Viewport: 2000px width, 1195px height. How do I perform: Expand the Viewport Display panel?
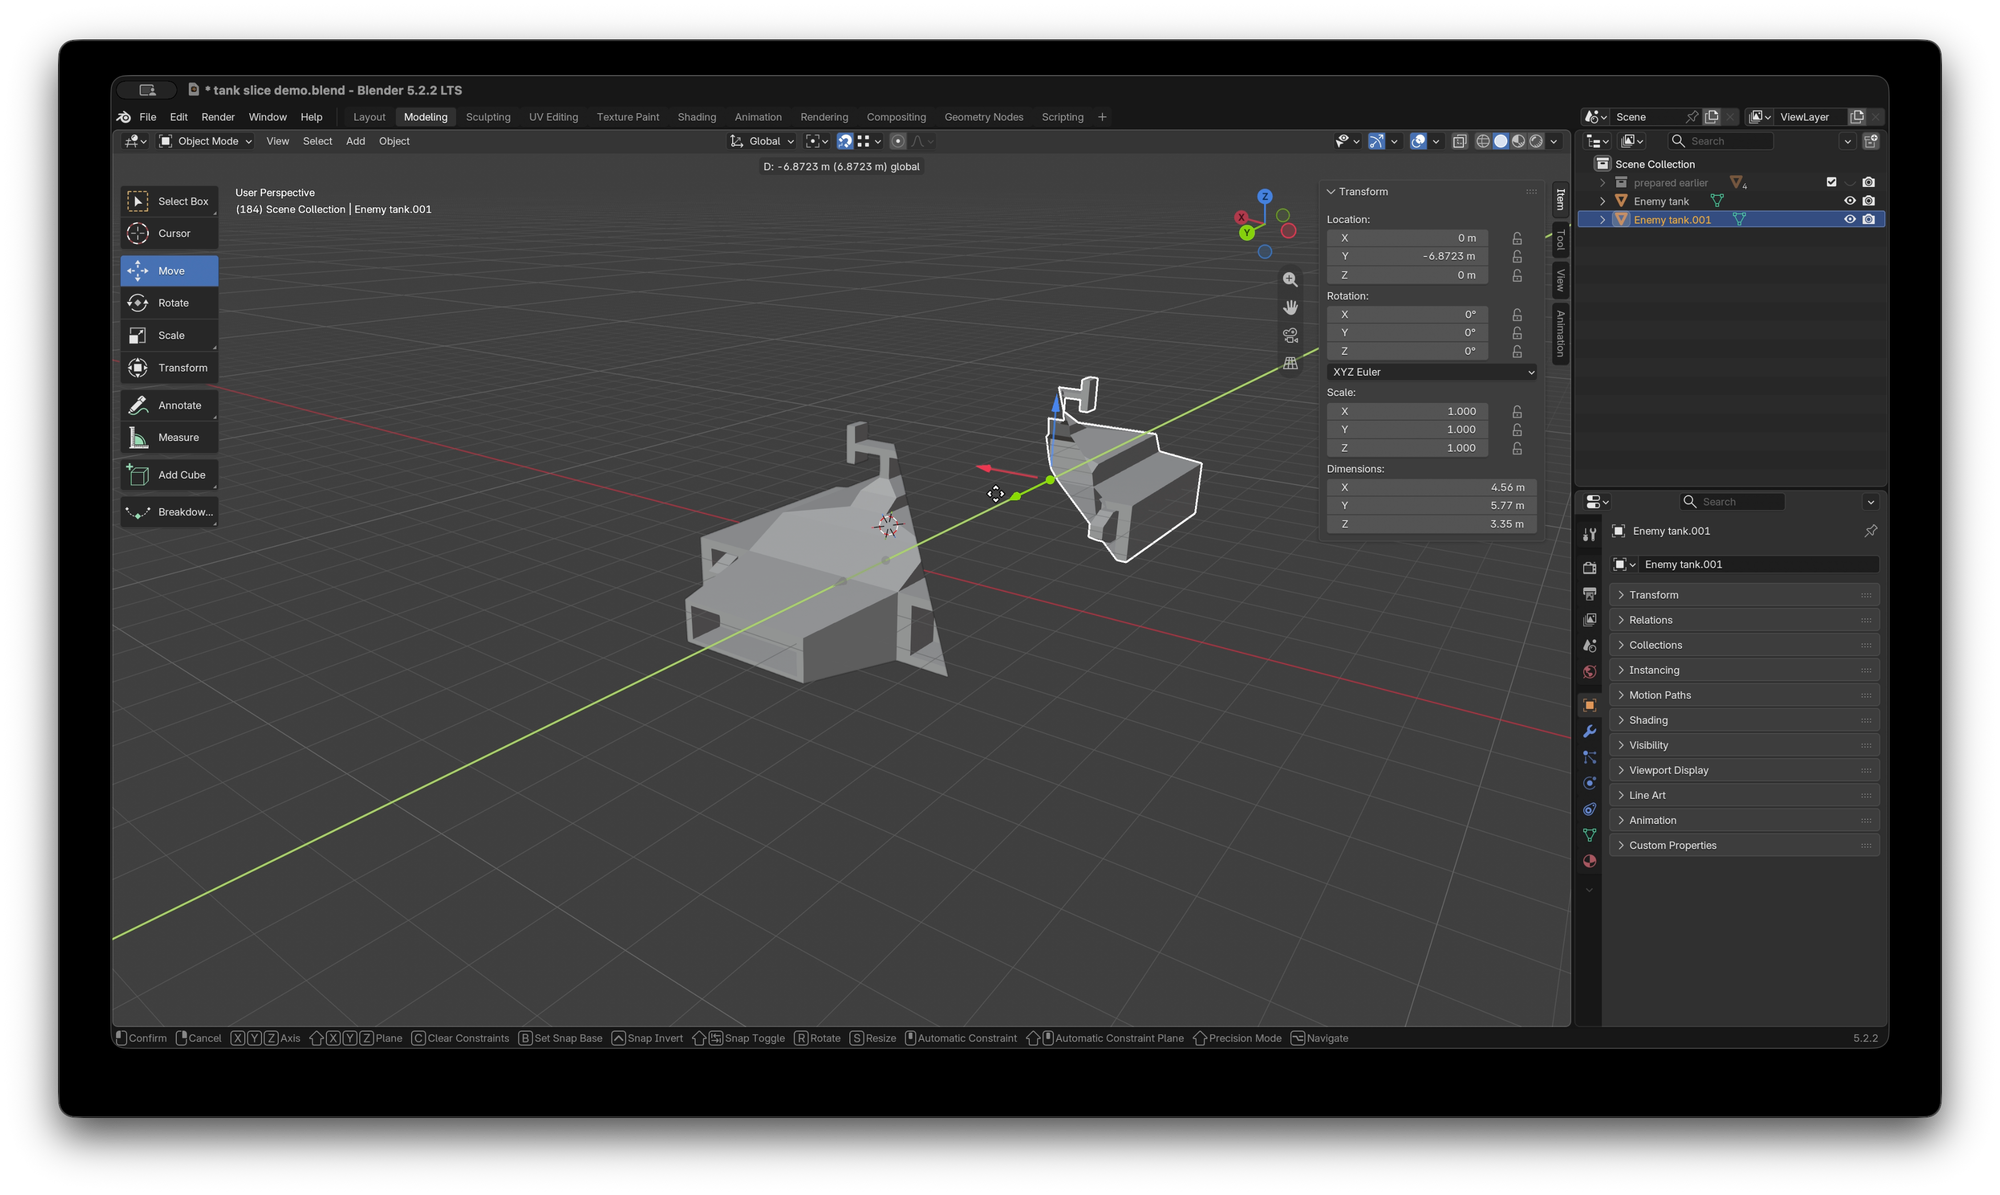point(1744,770)
